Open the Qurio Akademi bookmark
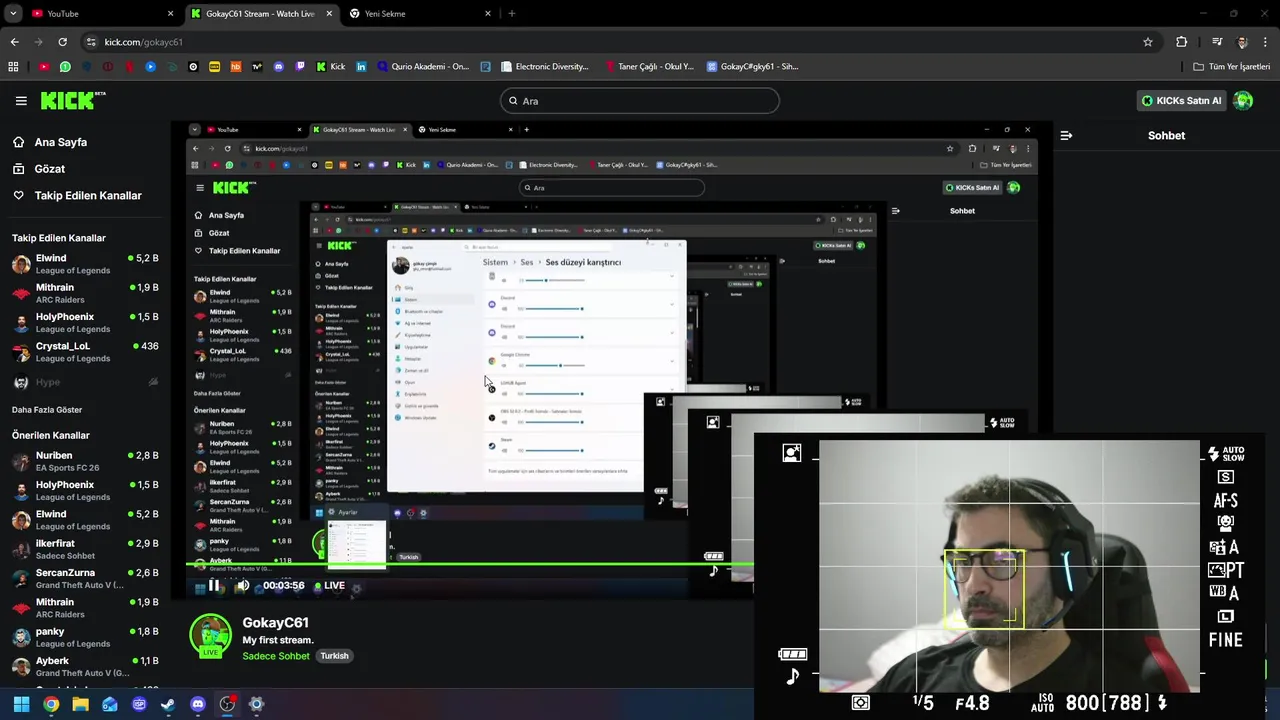Image resolution: width=1280 pixels, height=720 pixels. (x=422, y=67)
